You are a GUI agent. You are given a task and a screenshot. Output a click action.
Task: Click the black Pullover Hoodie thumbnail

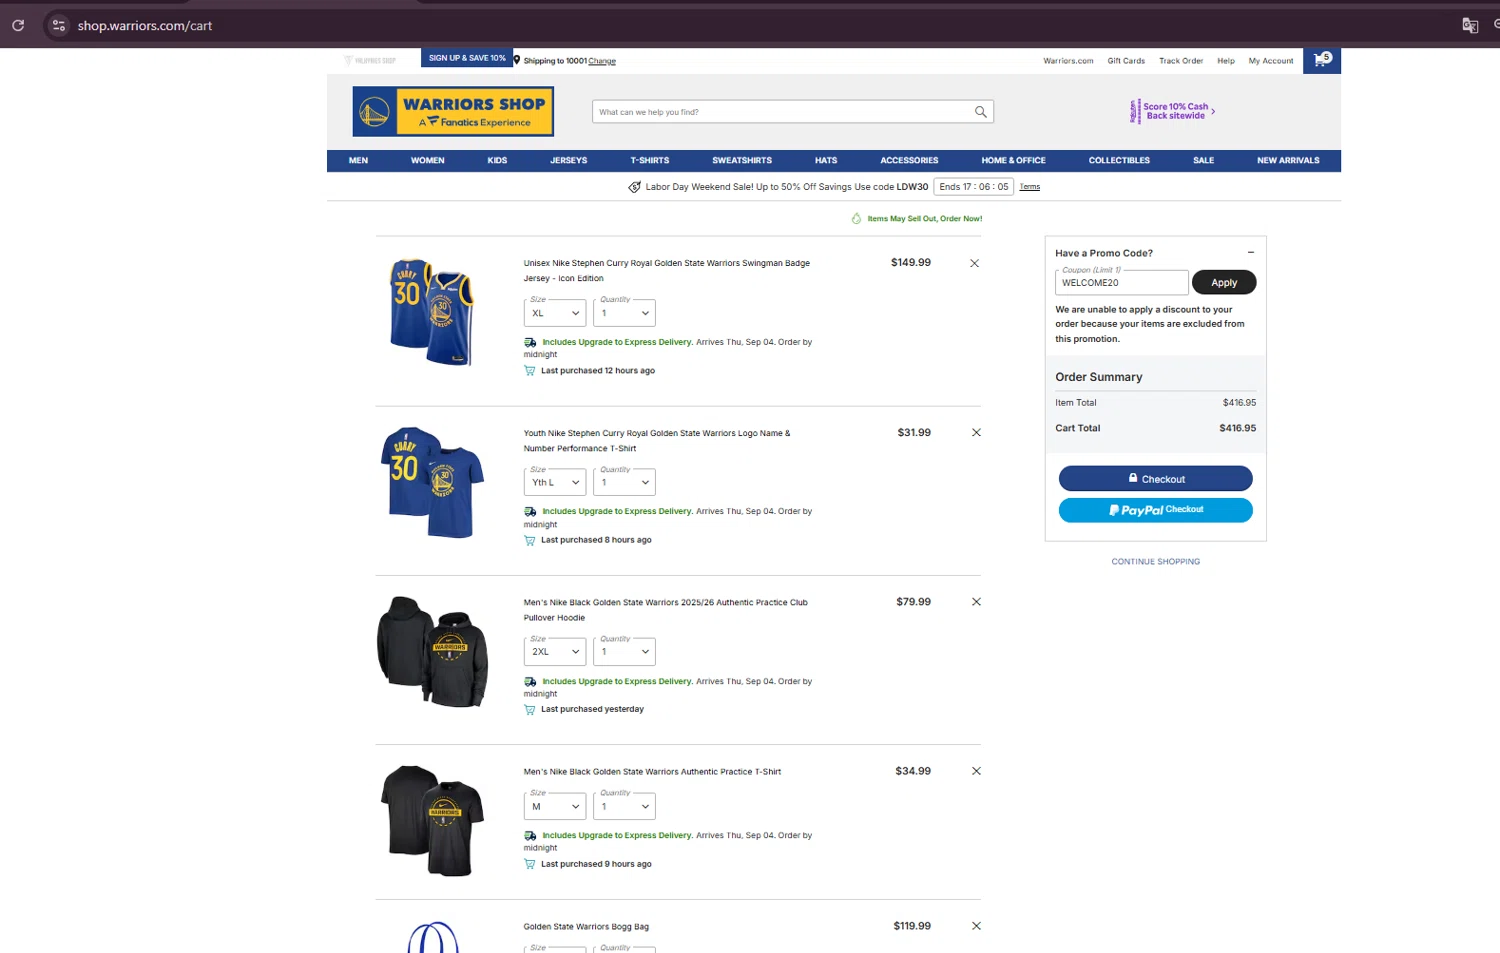tap(432, 651)
